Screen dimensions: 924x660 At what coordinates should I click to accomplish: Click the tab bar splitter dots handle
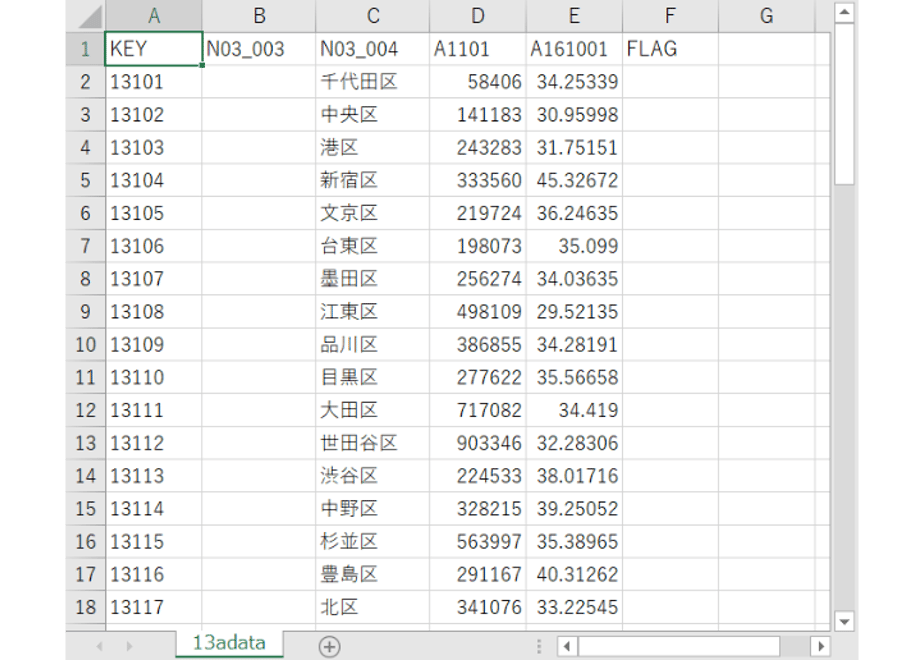point(539,646)
